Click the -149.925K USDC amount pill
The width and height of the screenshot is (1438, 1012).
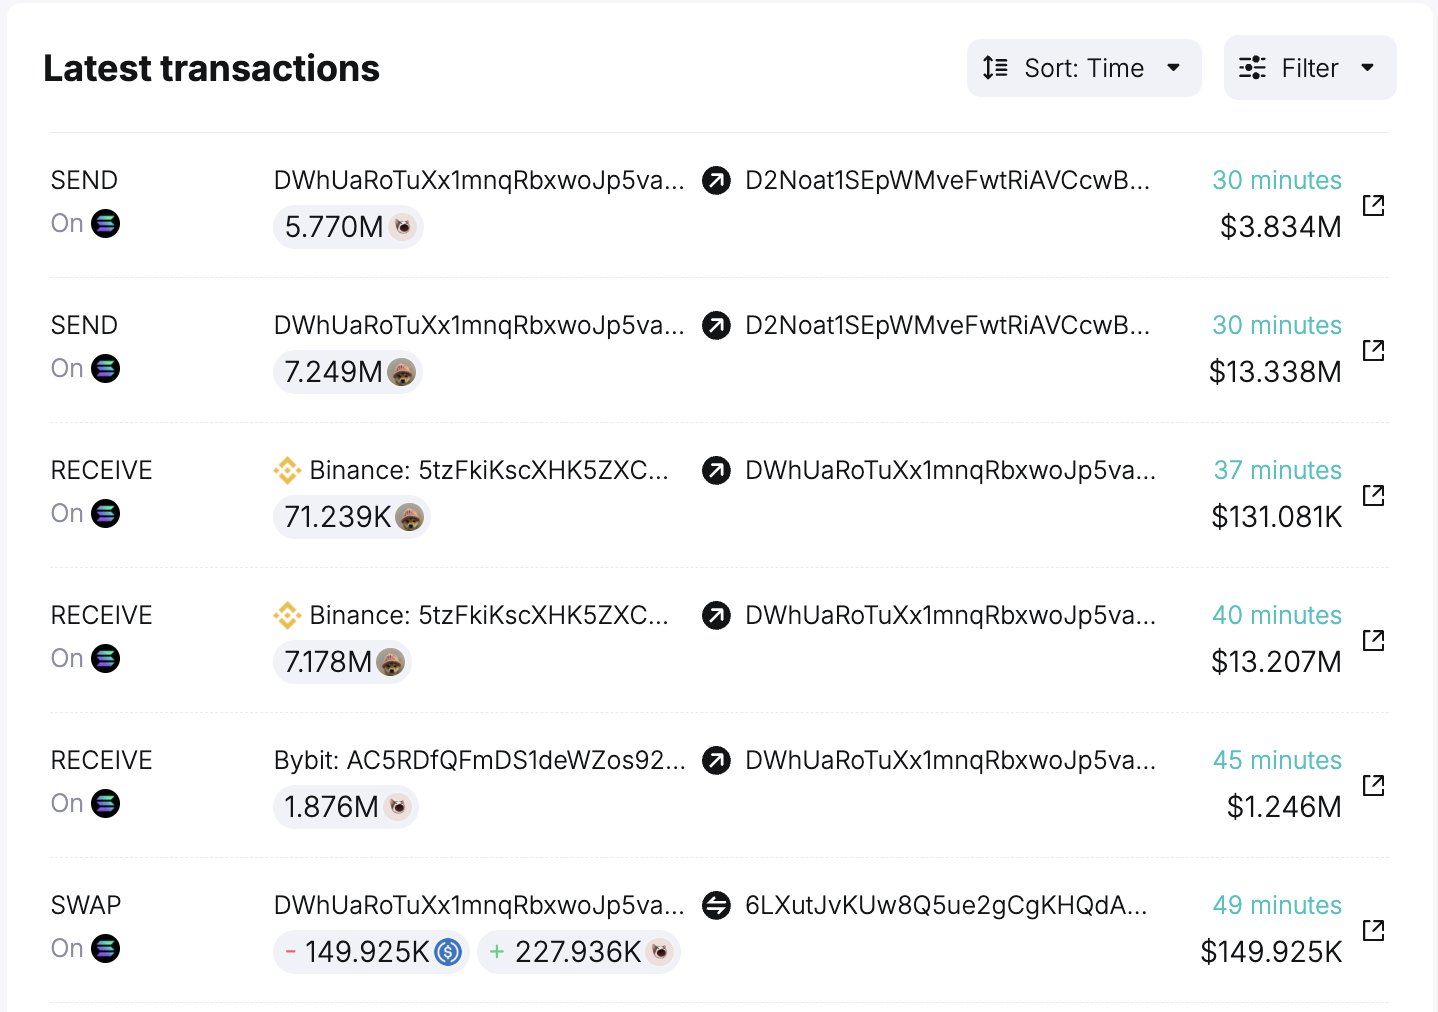[371, 952]
